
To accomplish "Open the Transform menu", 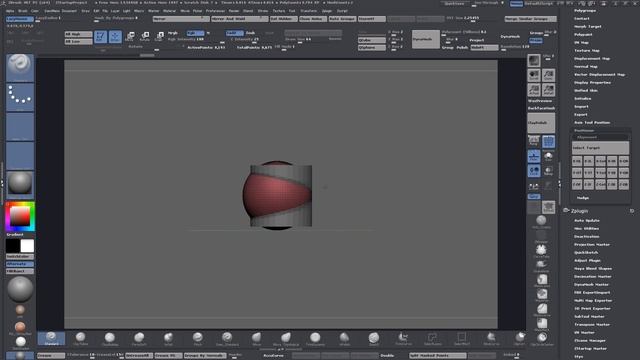I will click(309, 11).
